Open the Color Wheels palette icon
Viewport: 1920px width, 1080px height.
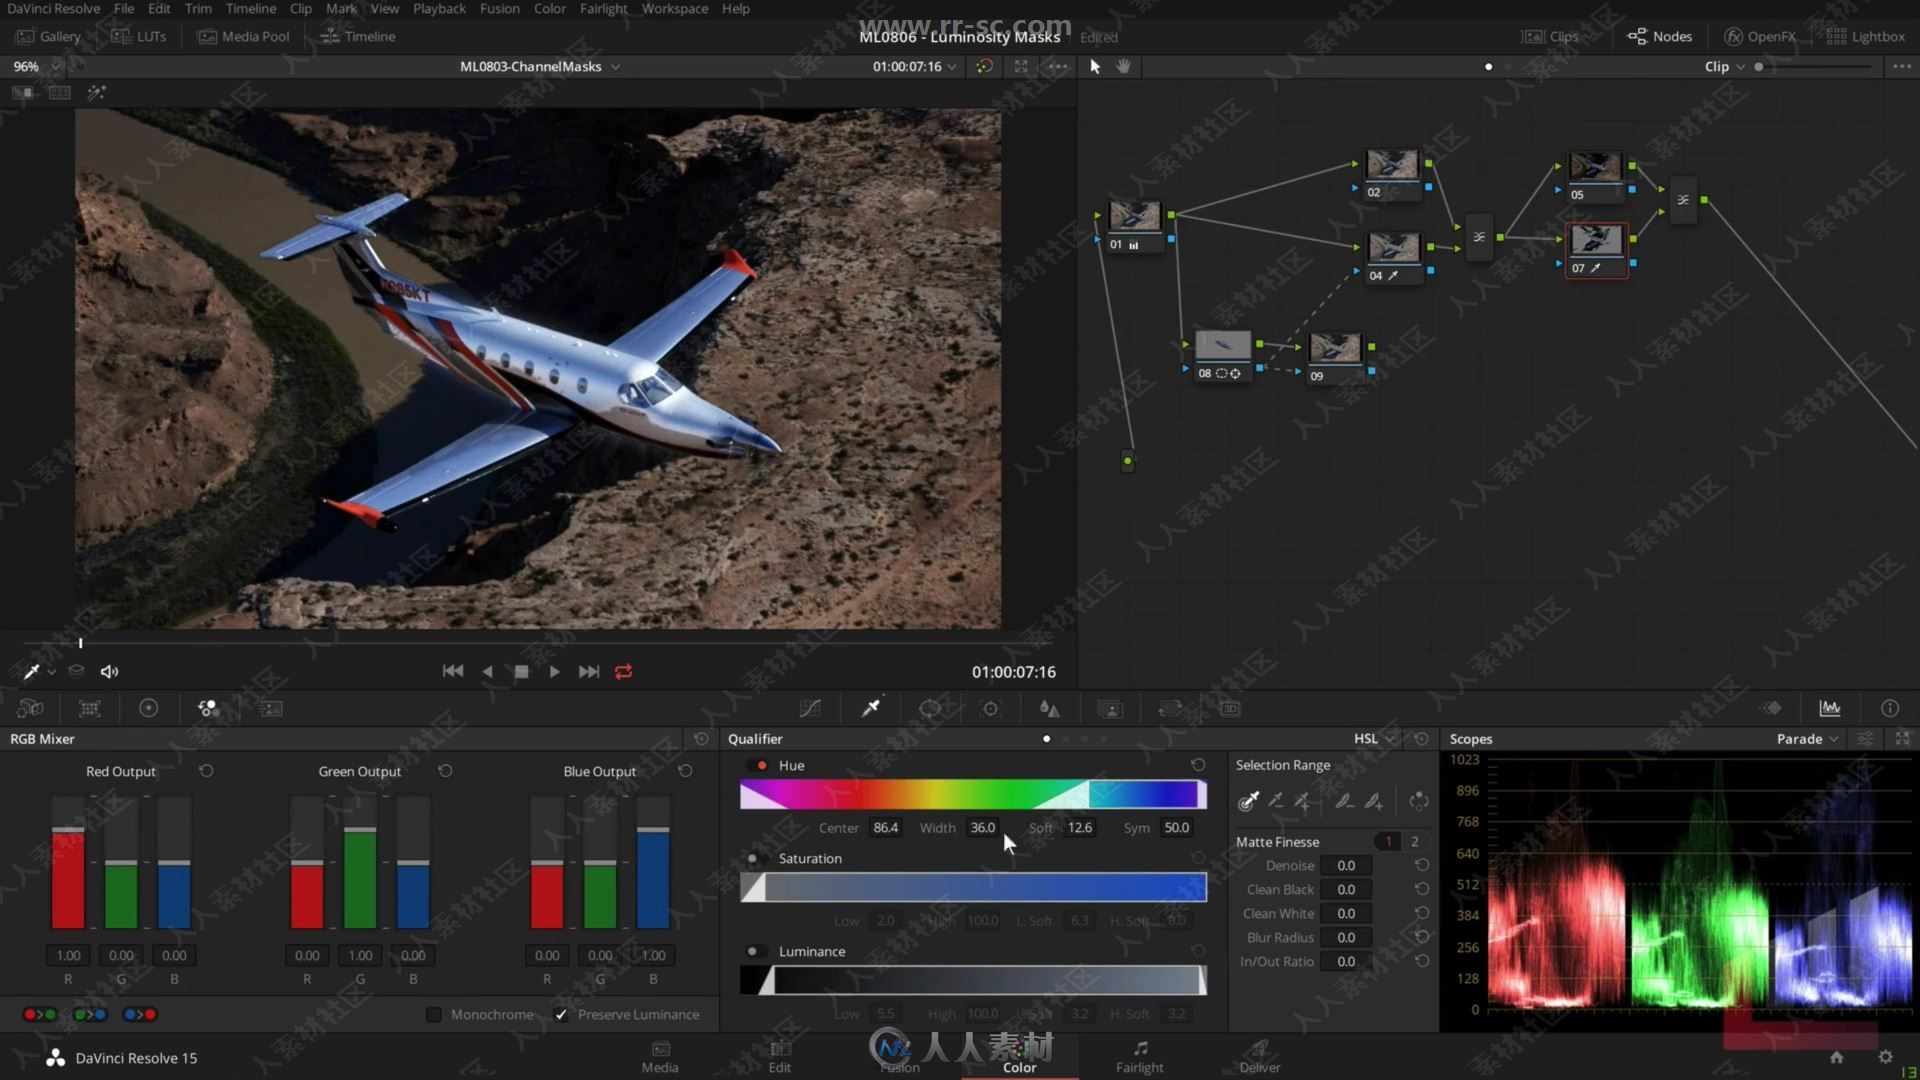pyautogui.click(x=148, y=708)
